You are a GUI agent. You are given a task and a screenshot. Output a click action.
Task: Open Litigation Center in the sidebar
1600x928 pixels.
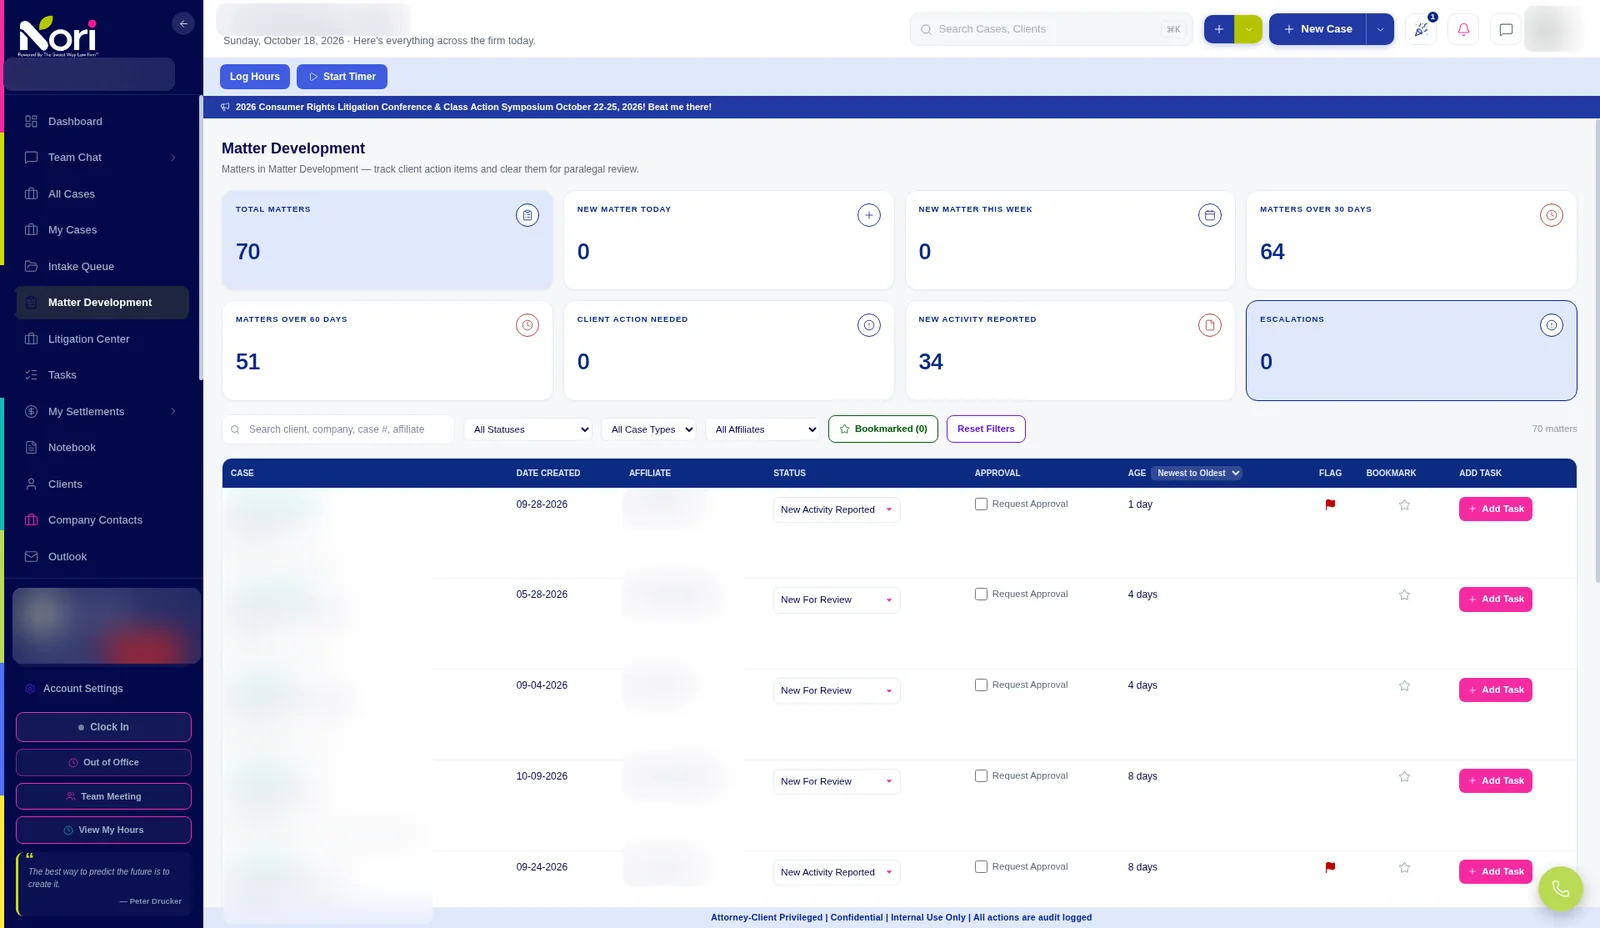101,339
